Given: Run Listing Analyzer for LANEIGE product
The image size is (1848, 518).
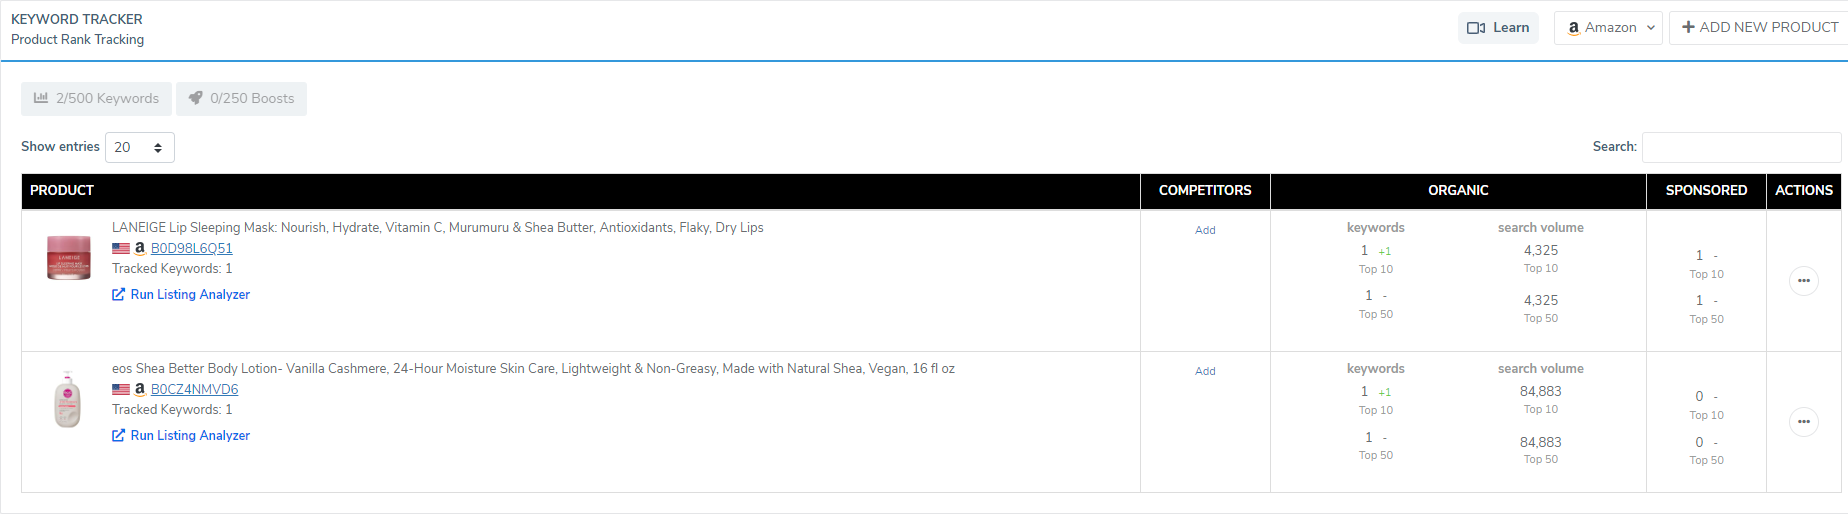Looking at the screenshot, I should [190, 294].
